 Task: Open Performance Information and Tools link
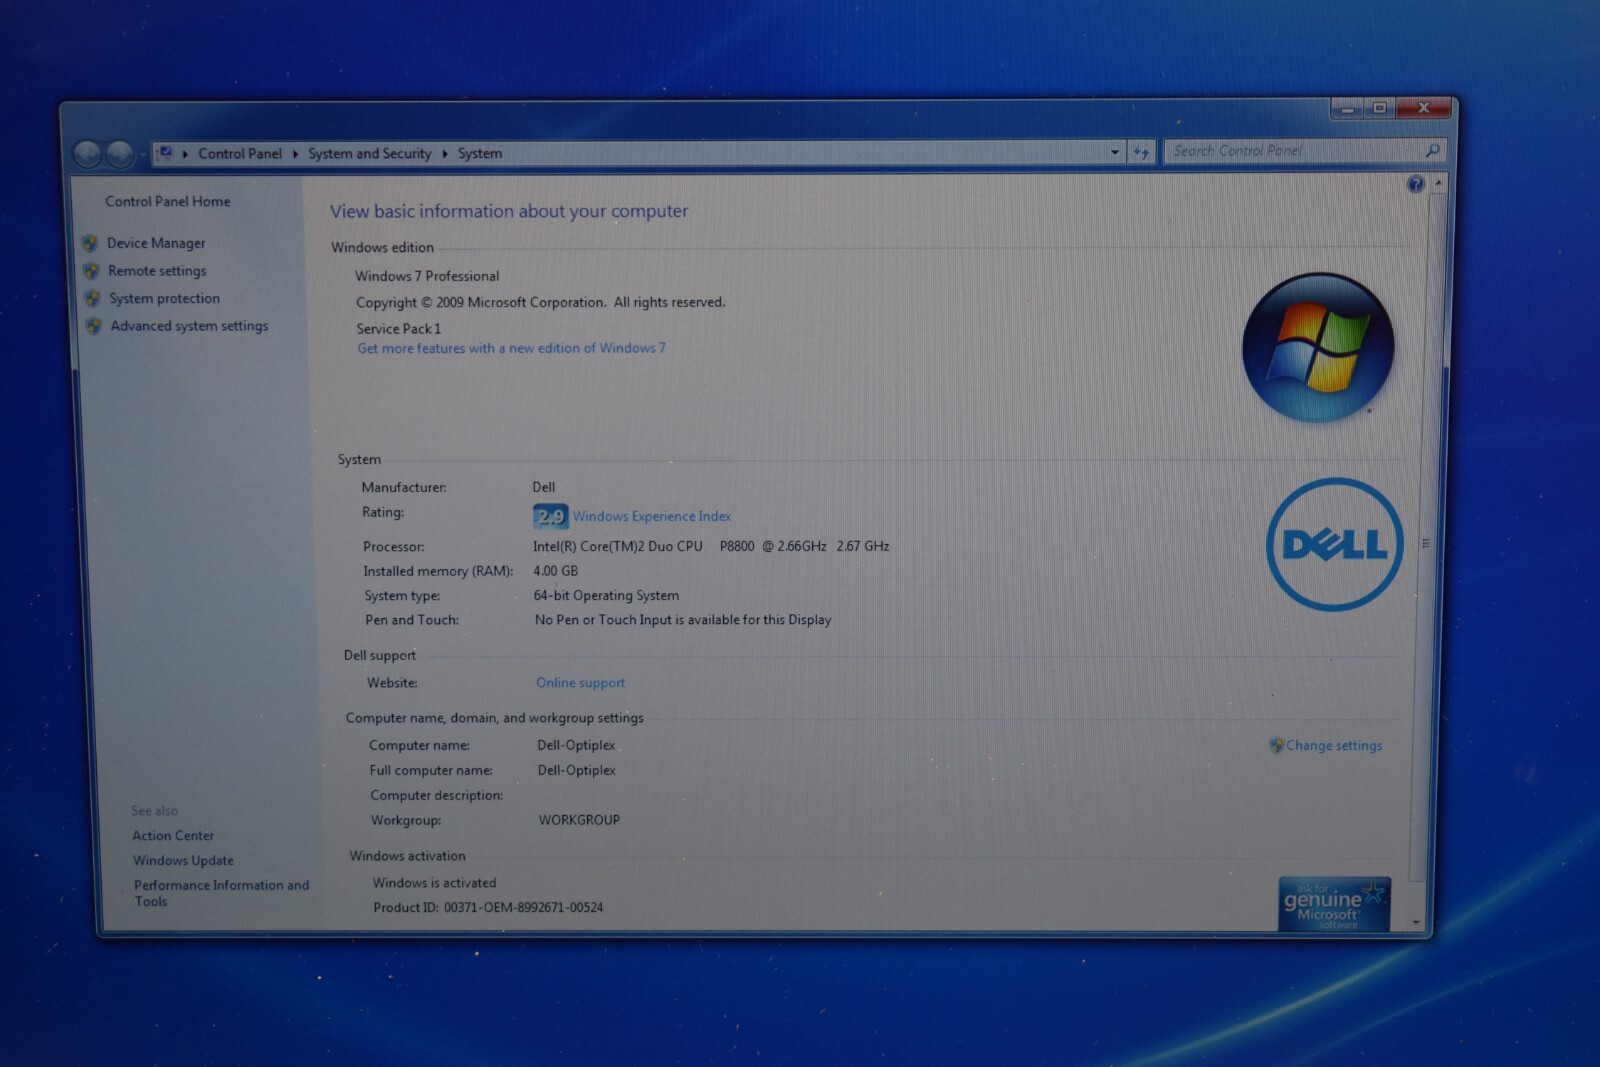[x=221, y=893]
